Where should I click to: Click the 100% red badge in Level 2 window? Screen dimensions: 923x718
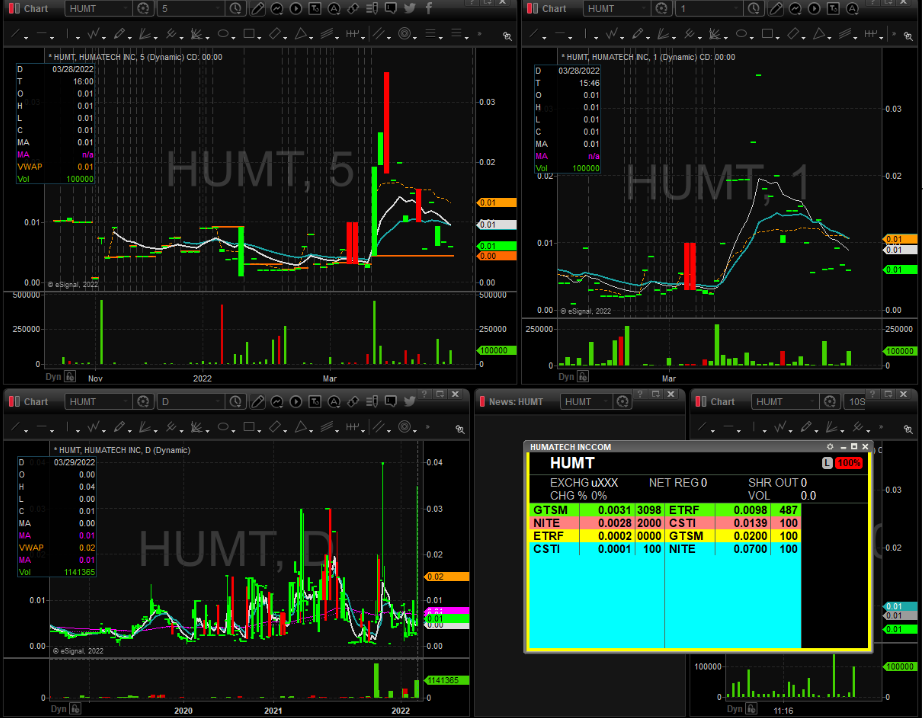[x=849, y=463]
